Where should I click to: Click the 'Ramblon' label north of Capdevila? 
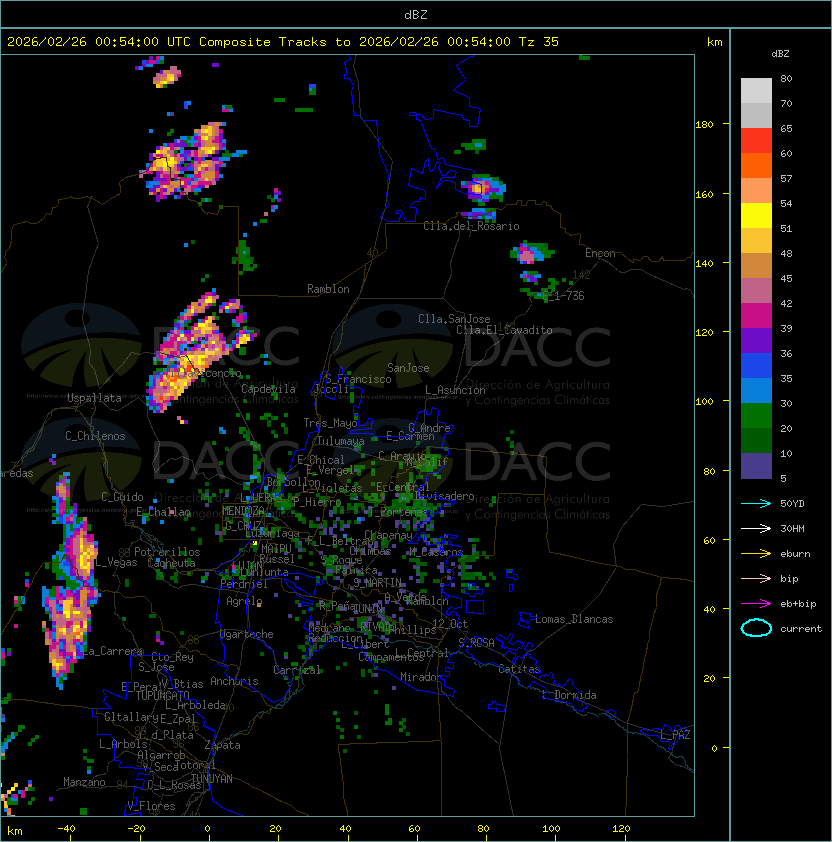[328, 289]
